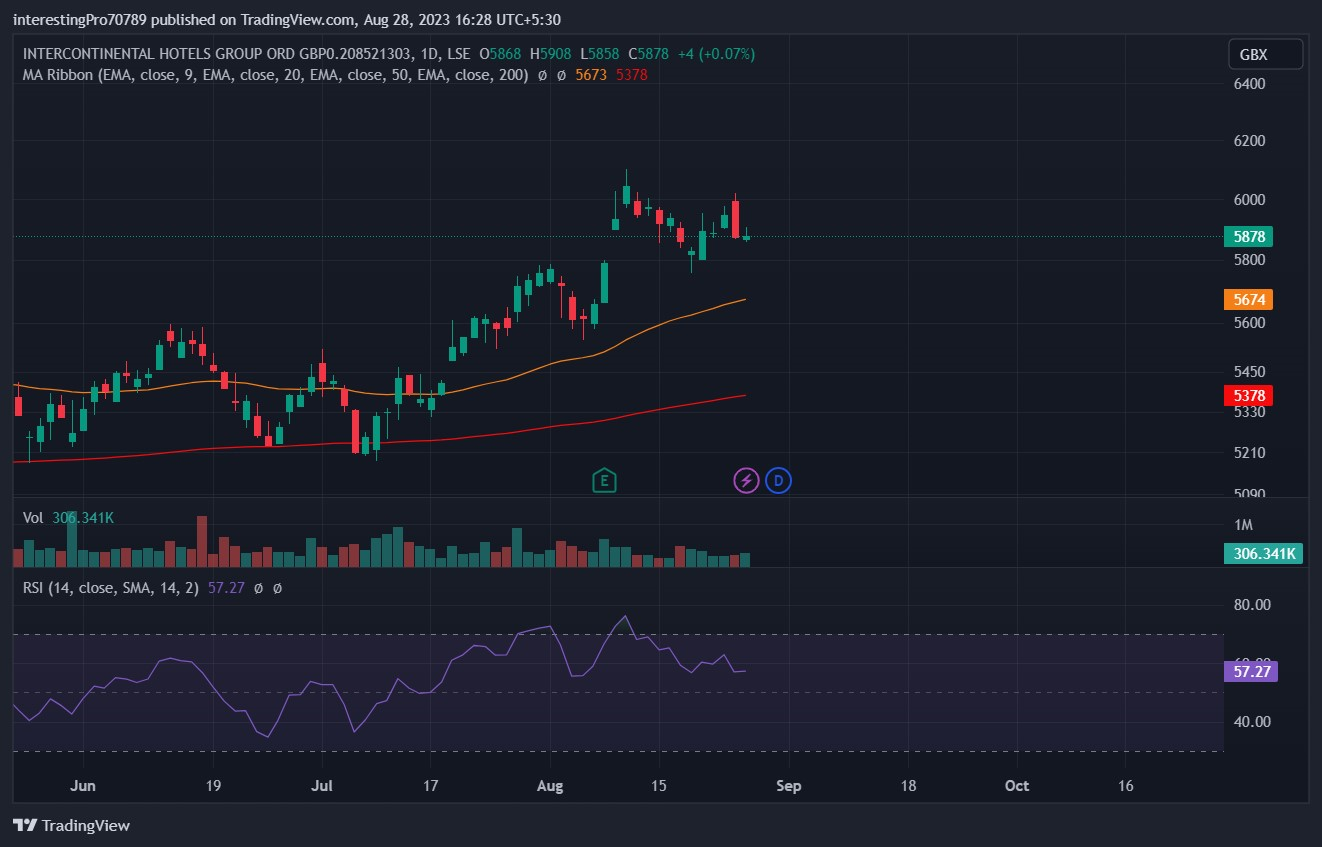Click the Earnings 'E' marker icon
1322x847 pixels.
pos(603,481)
